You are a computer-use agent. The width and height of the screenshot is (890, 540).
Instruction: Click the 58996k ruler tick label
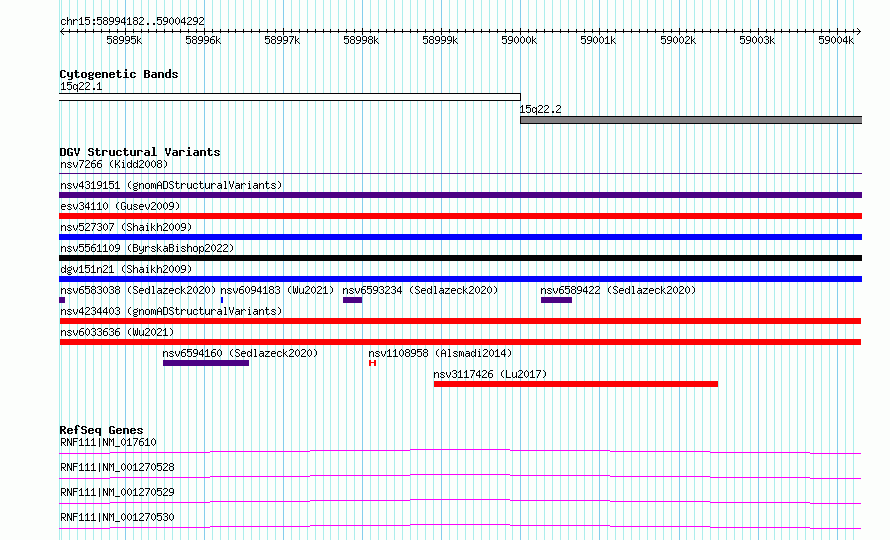(203, 40)
